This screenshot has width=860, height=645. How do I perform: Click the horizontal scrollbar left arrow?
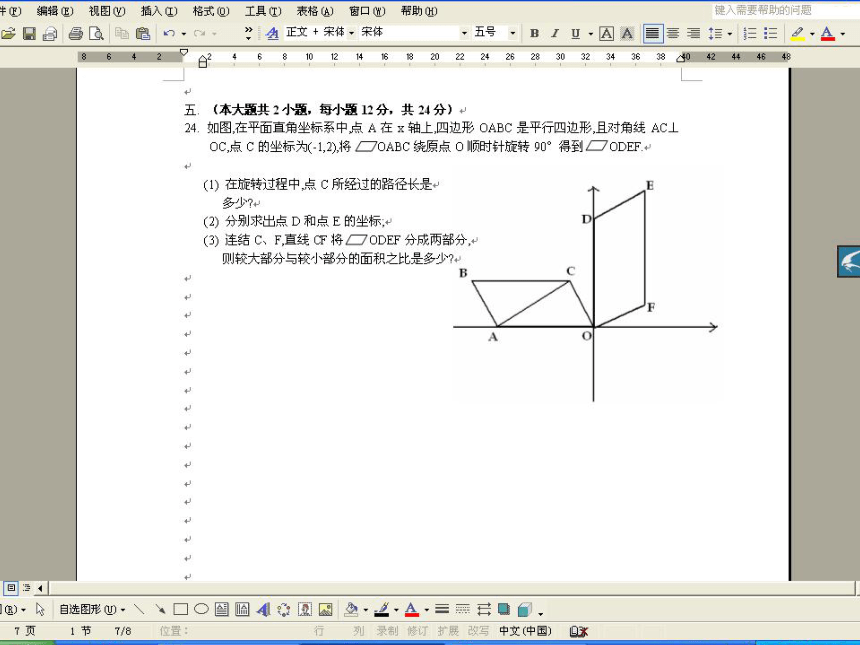pyautogui.click(x=40, y=588)
